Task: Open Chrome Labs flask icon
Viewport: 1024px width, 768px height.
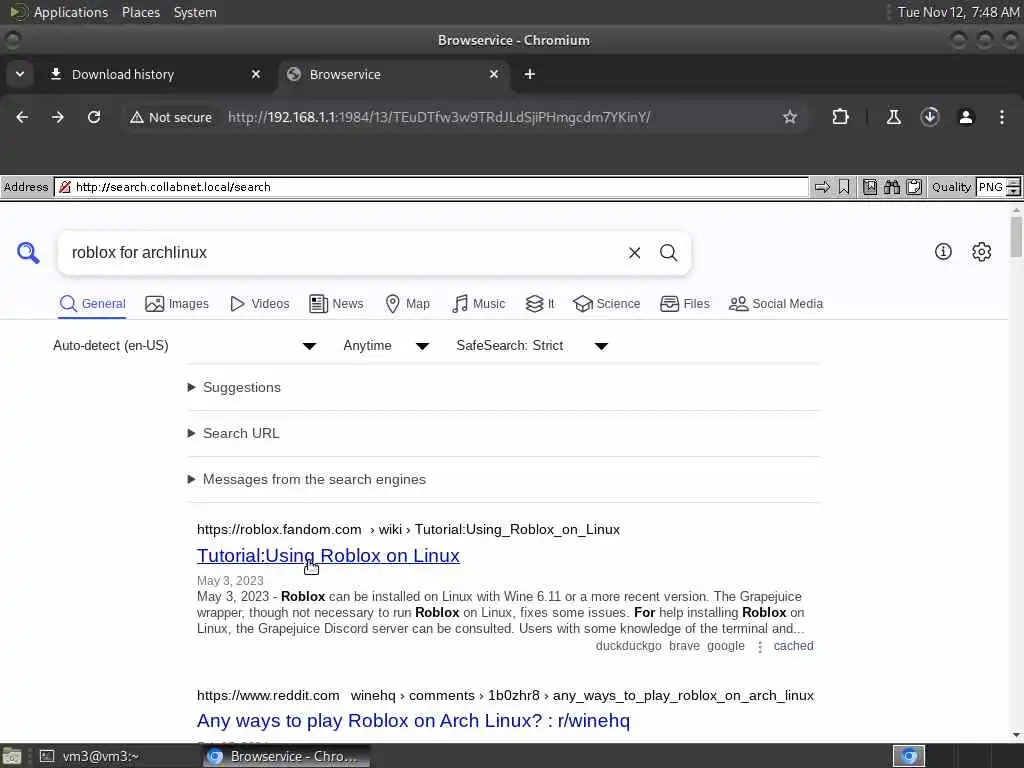Action: (893, 117)
